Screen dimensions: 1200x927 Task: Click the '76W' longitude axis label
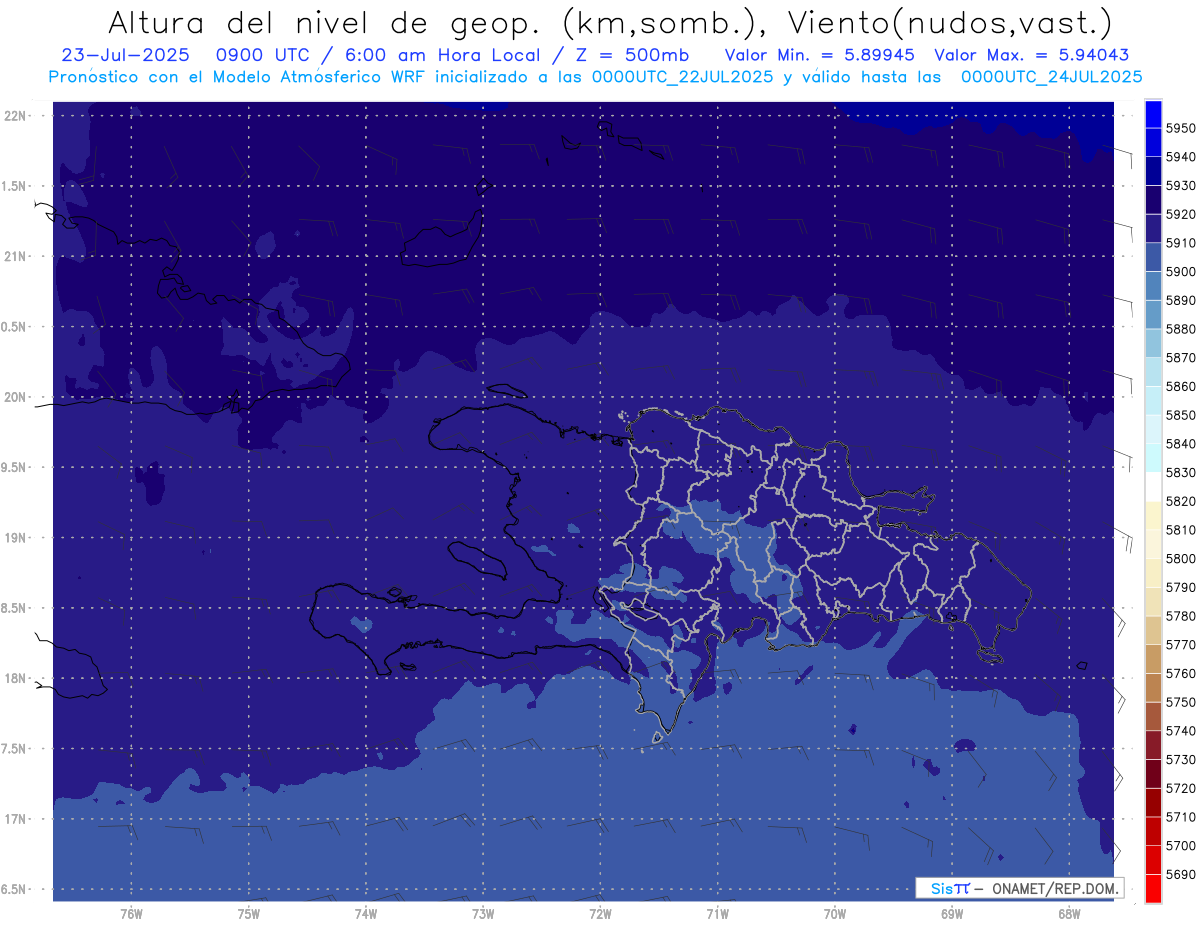(131, 913)
